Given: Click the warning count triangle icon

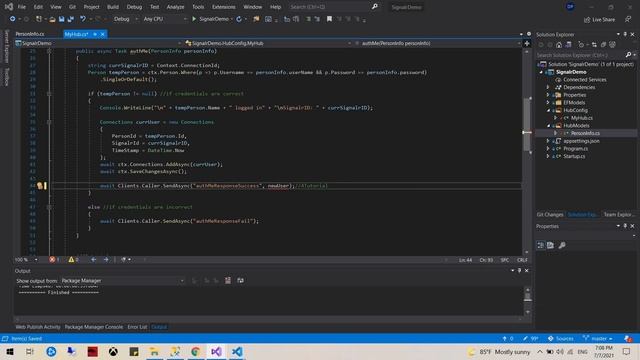Looking at the screenshot, I should coord(71,260).
